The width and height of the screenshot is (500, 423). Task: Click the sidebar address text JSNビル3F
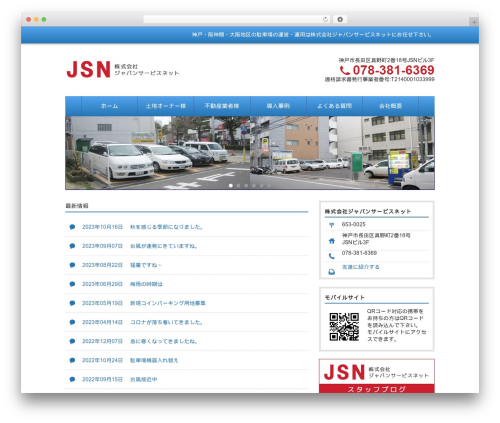click(355, 242)
